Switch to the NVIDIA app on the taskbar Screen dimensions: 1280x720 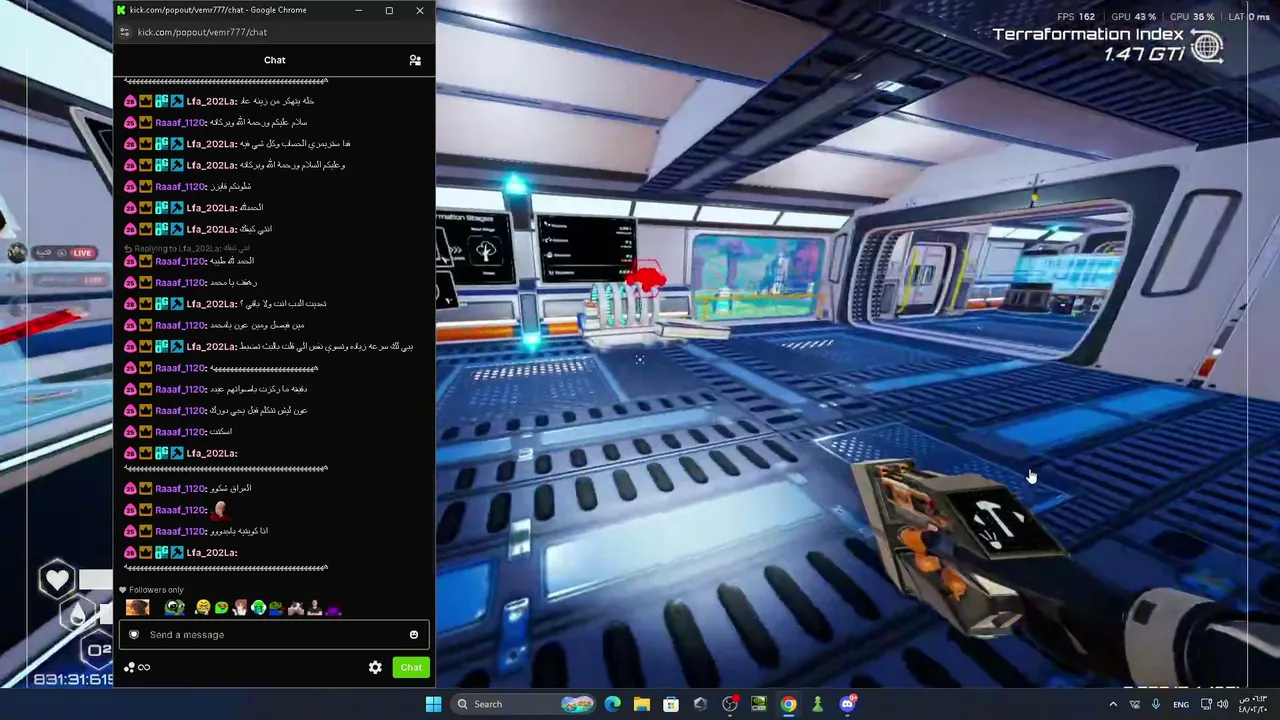tap(759, 704)
